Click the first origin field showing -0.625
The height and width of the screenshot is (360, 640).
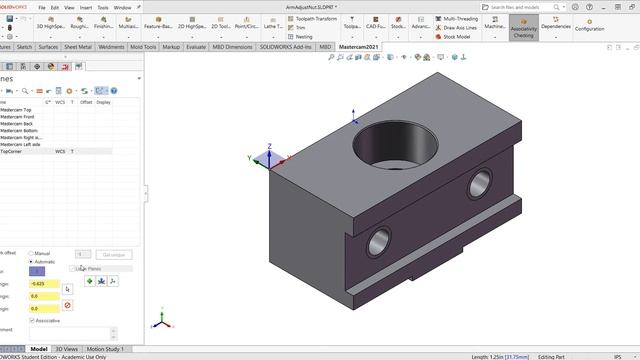[x=44, y=284]
